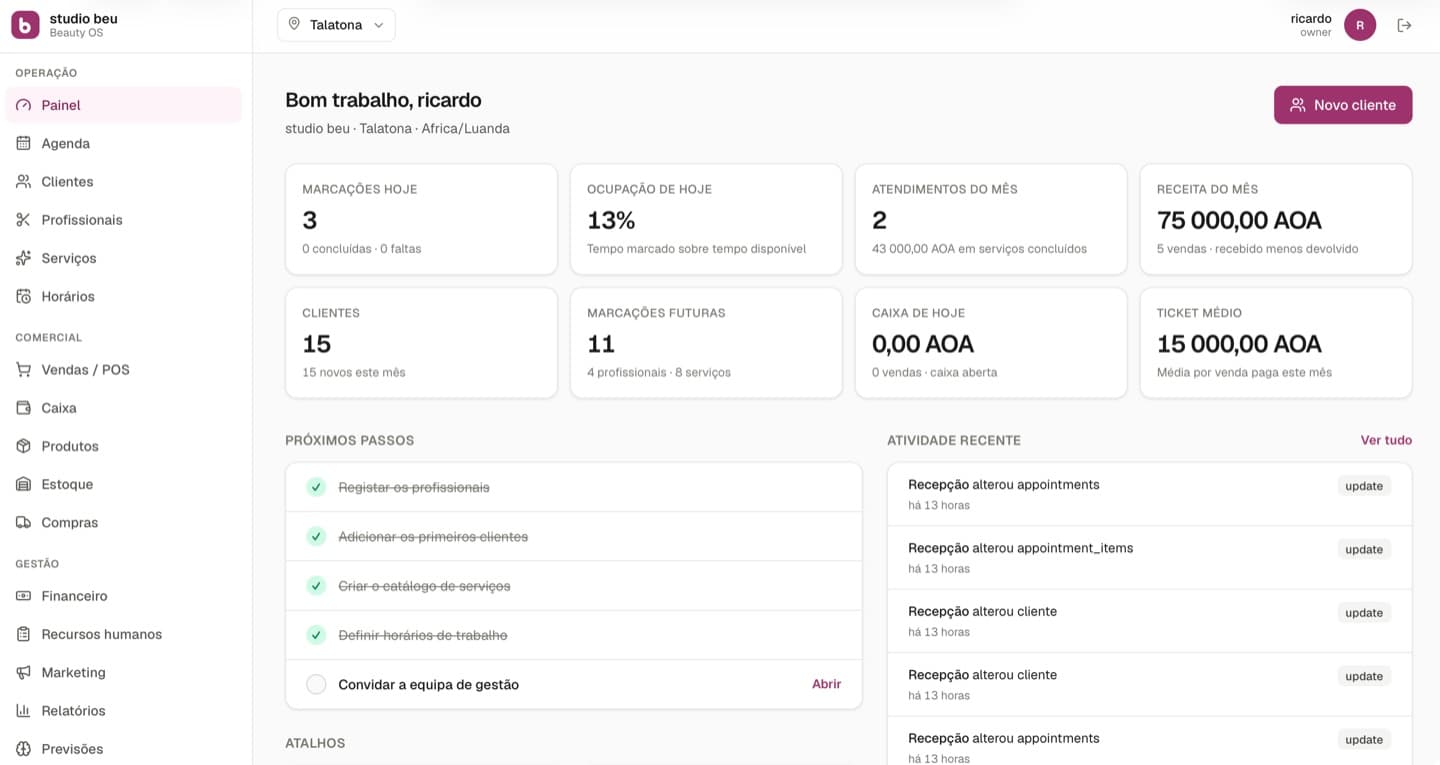Click the Compras truck icon
Screen dimensions: 1440x765
pyautogui.click(x=23, y=522)
